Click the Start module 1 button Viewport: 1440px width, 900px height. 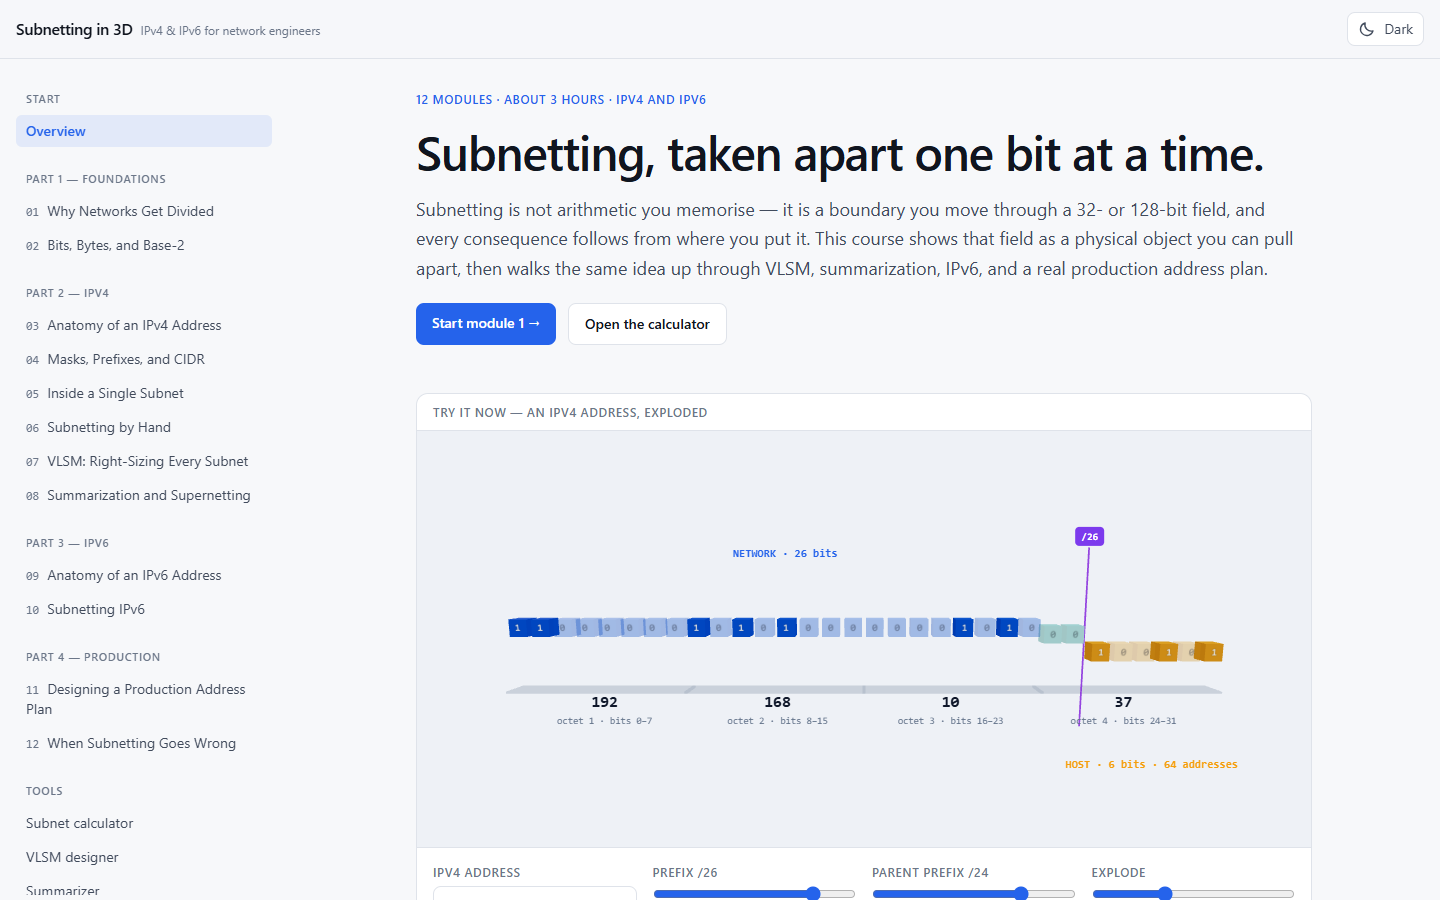486,324
